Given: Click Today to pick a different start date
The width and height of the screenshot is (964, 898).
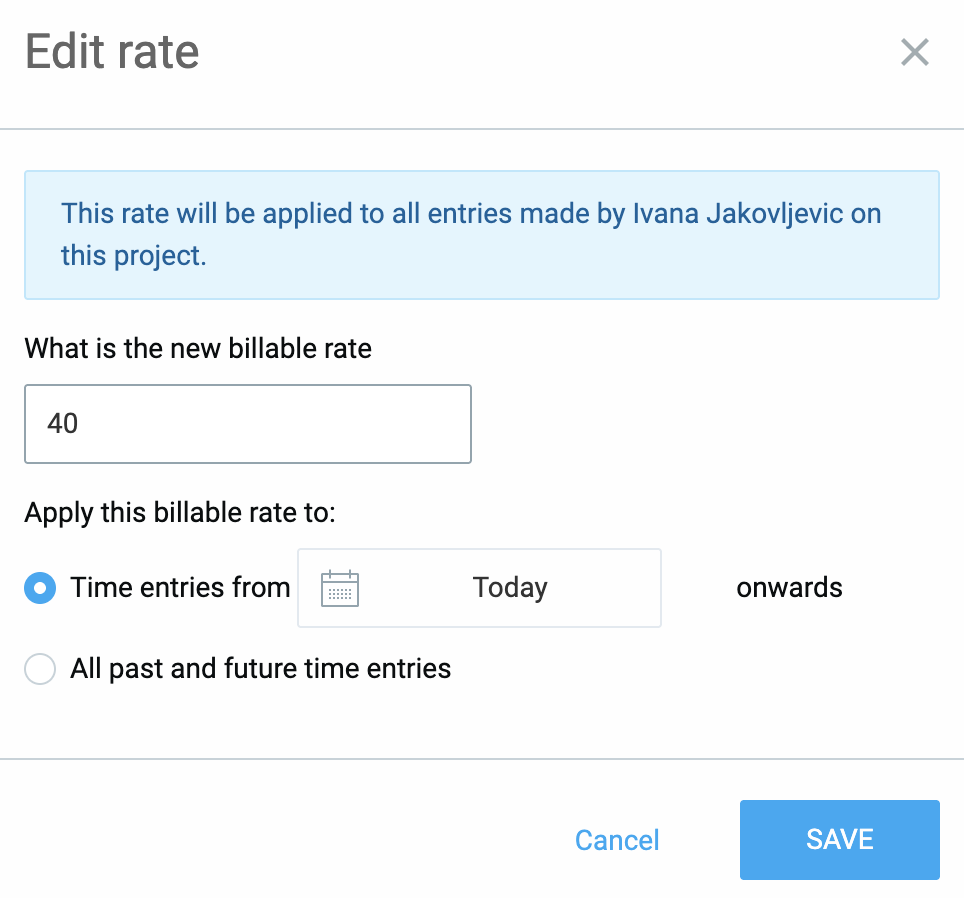Looking at the screenshot, I should (x=510, y=588).
